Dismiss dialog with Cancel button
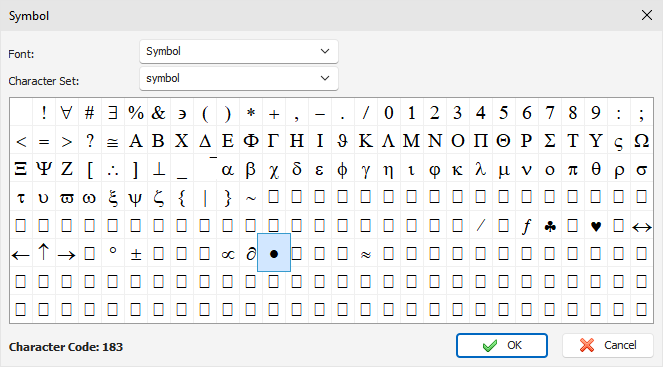 [x=608, y=345]
